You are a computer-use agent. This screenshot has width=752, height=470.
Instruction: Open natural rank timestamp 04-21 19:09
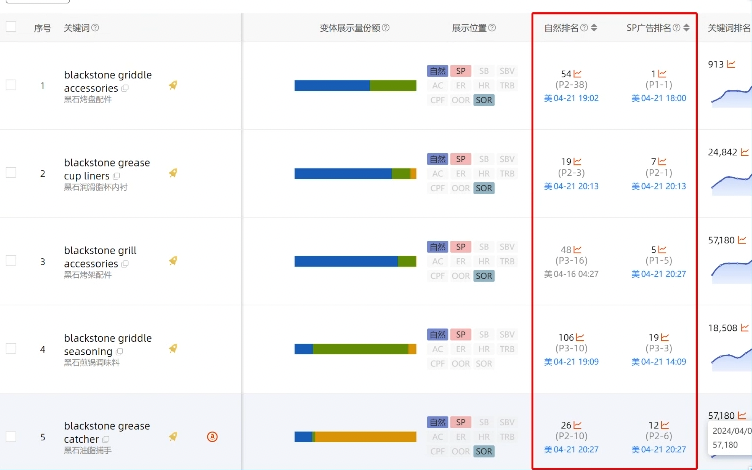pyautogui.click(x=571, y=362)
